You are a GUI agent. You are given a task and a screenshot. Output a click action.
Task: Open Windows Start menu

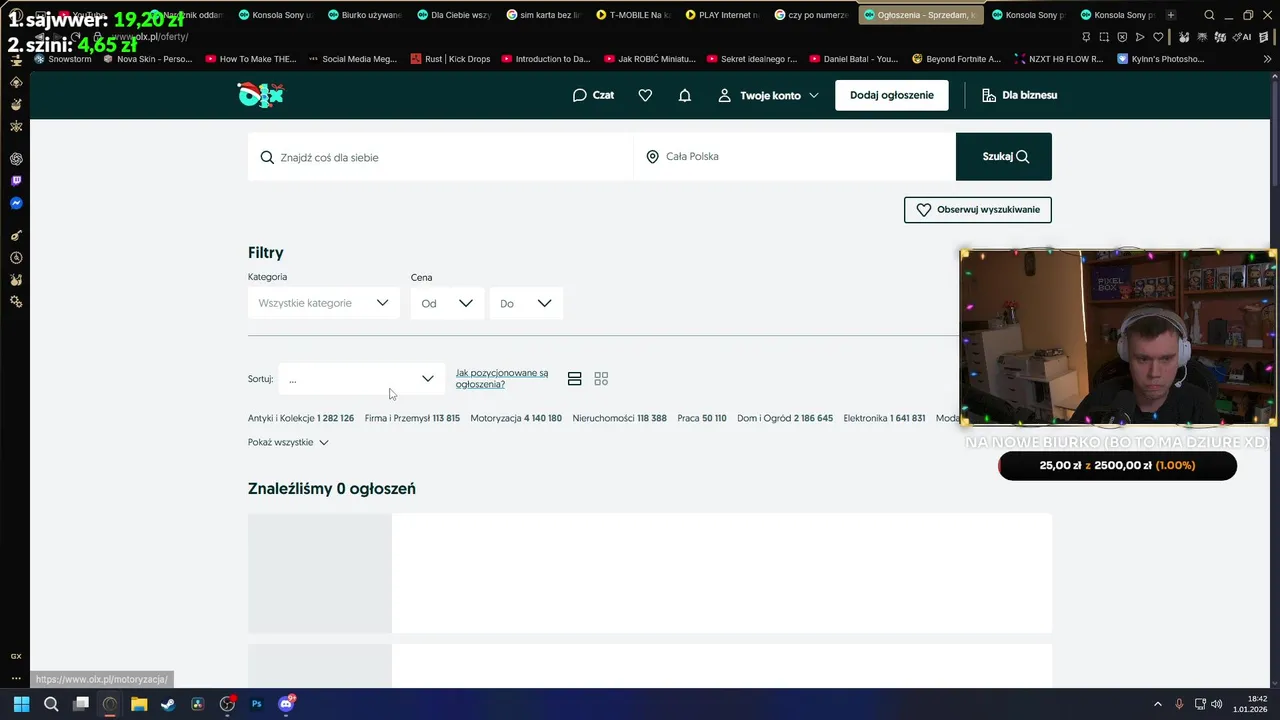21,704
